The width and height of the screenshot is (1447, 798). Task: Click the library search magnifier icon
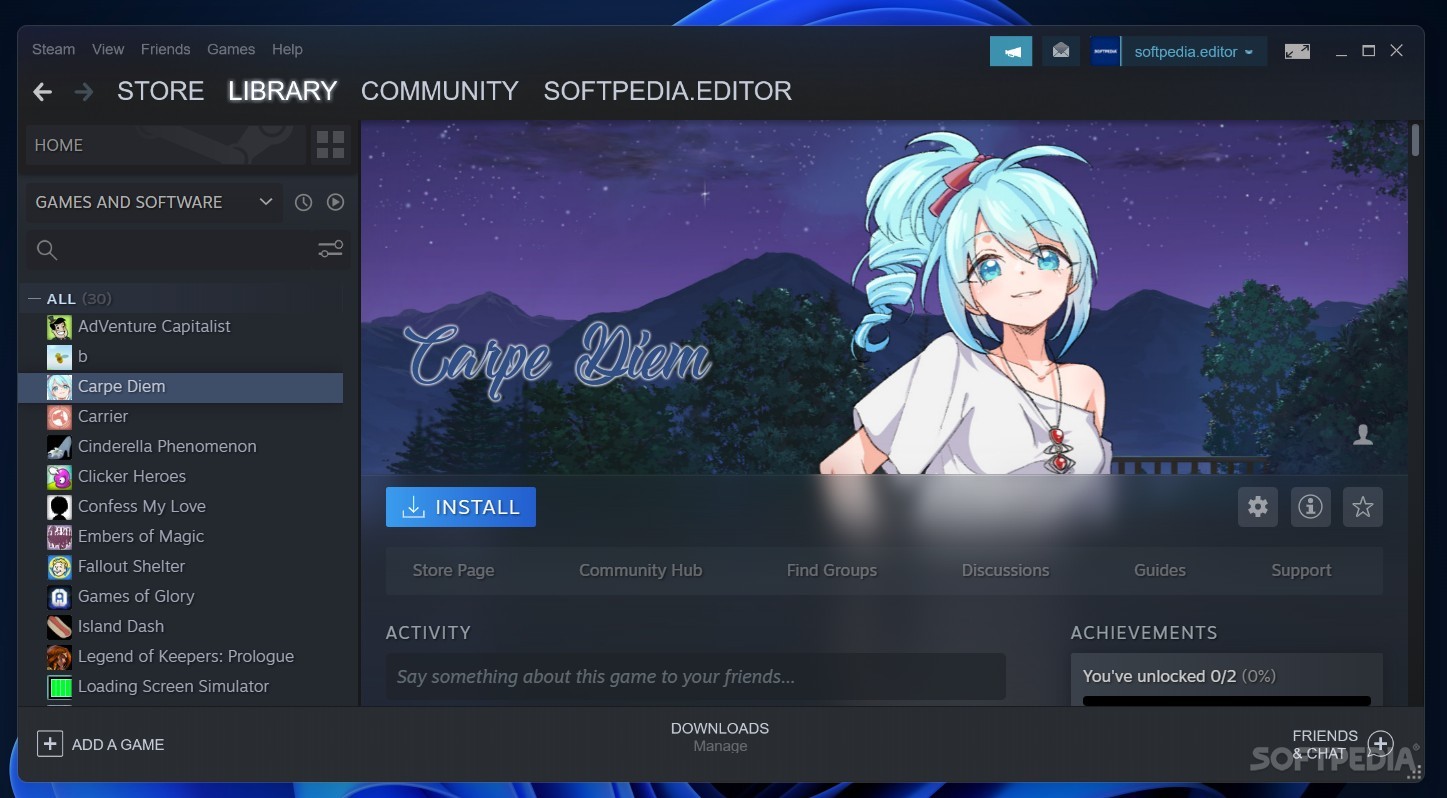47,250
